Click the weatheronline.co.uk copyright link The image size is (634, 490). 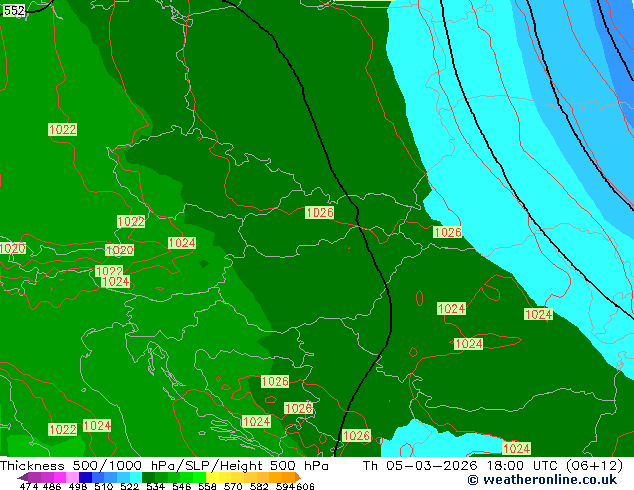[542, 480]
